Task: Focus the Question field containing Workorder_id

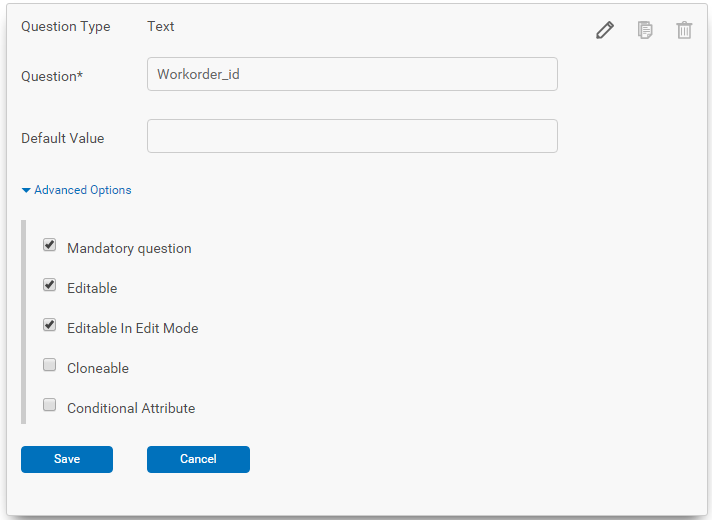Action: (352, 74)
